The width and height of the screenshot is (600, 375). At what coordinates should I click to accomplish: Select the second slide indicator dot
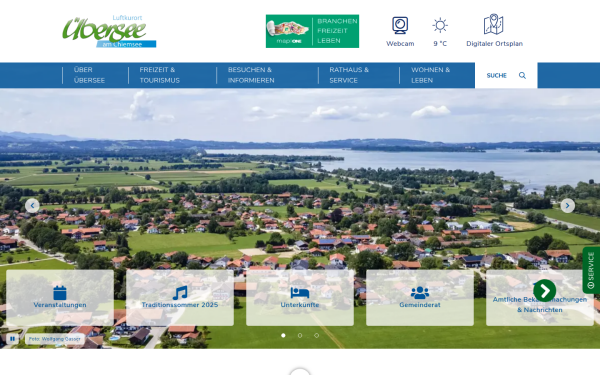click(x=300, y=335)
